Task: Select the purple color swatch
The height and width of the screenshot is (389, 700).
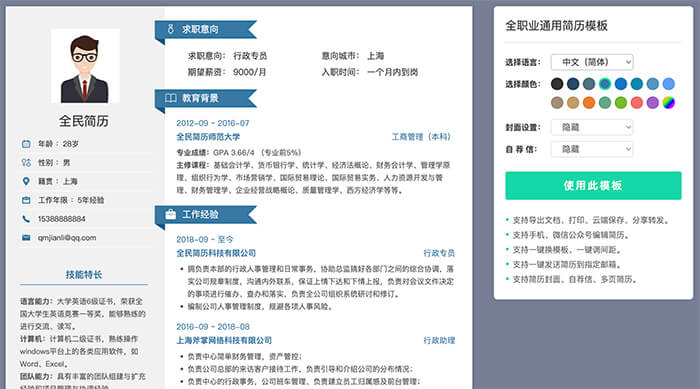Action: coord(653,102)
